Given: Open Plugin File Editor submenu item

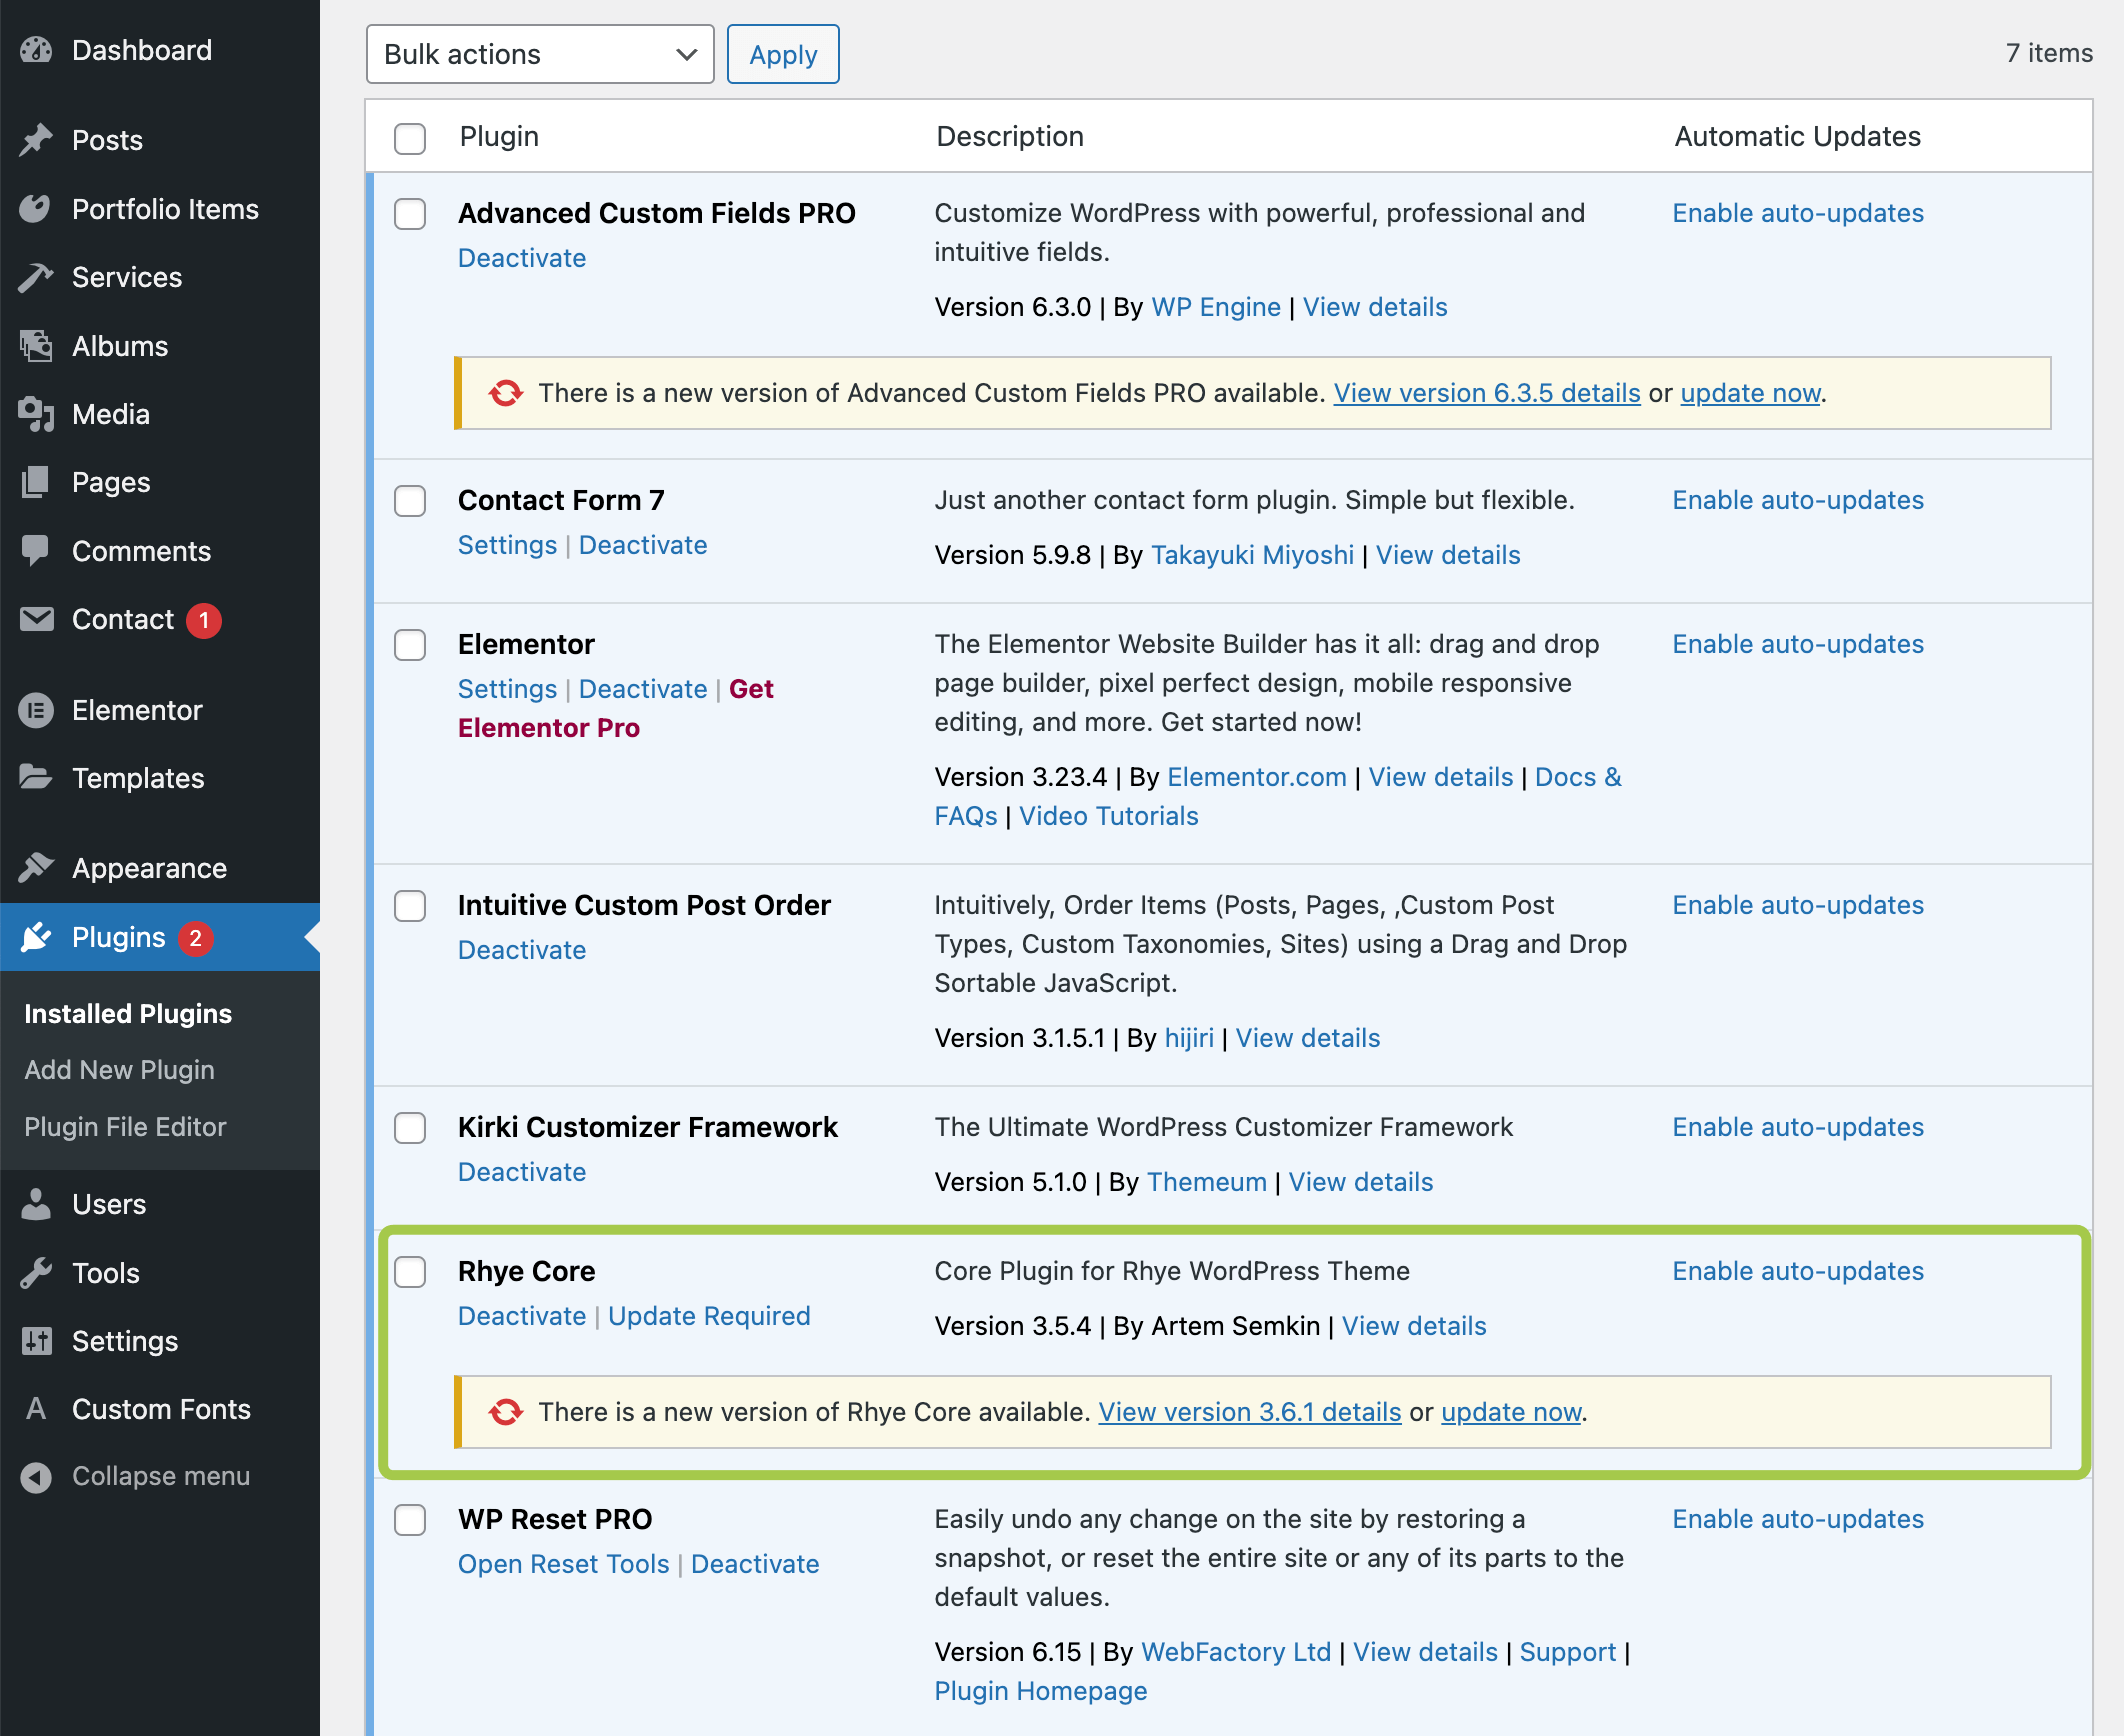Looking at the screenshot, I should [x=125, y=1127].
